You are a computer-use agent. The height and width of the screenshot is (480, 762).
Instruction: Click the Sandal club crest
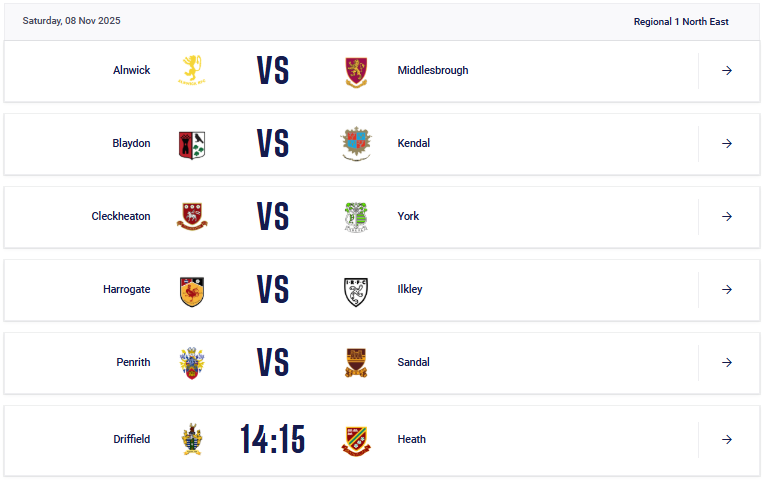(355, 363)
